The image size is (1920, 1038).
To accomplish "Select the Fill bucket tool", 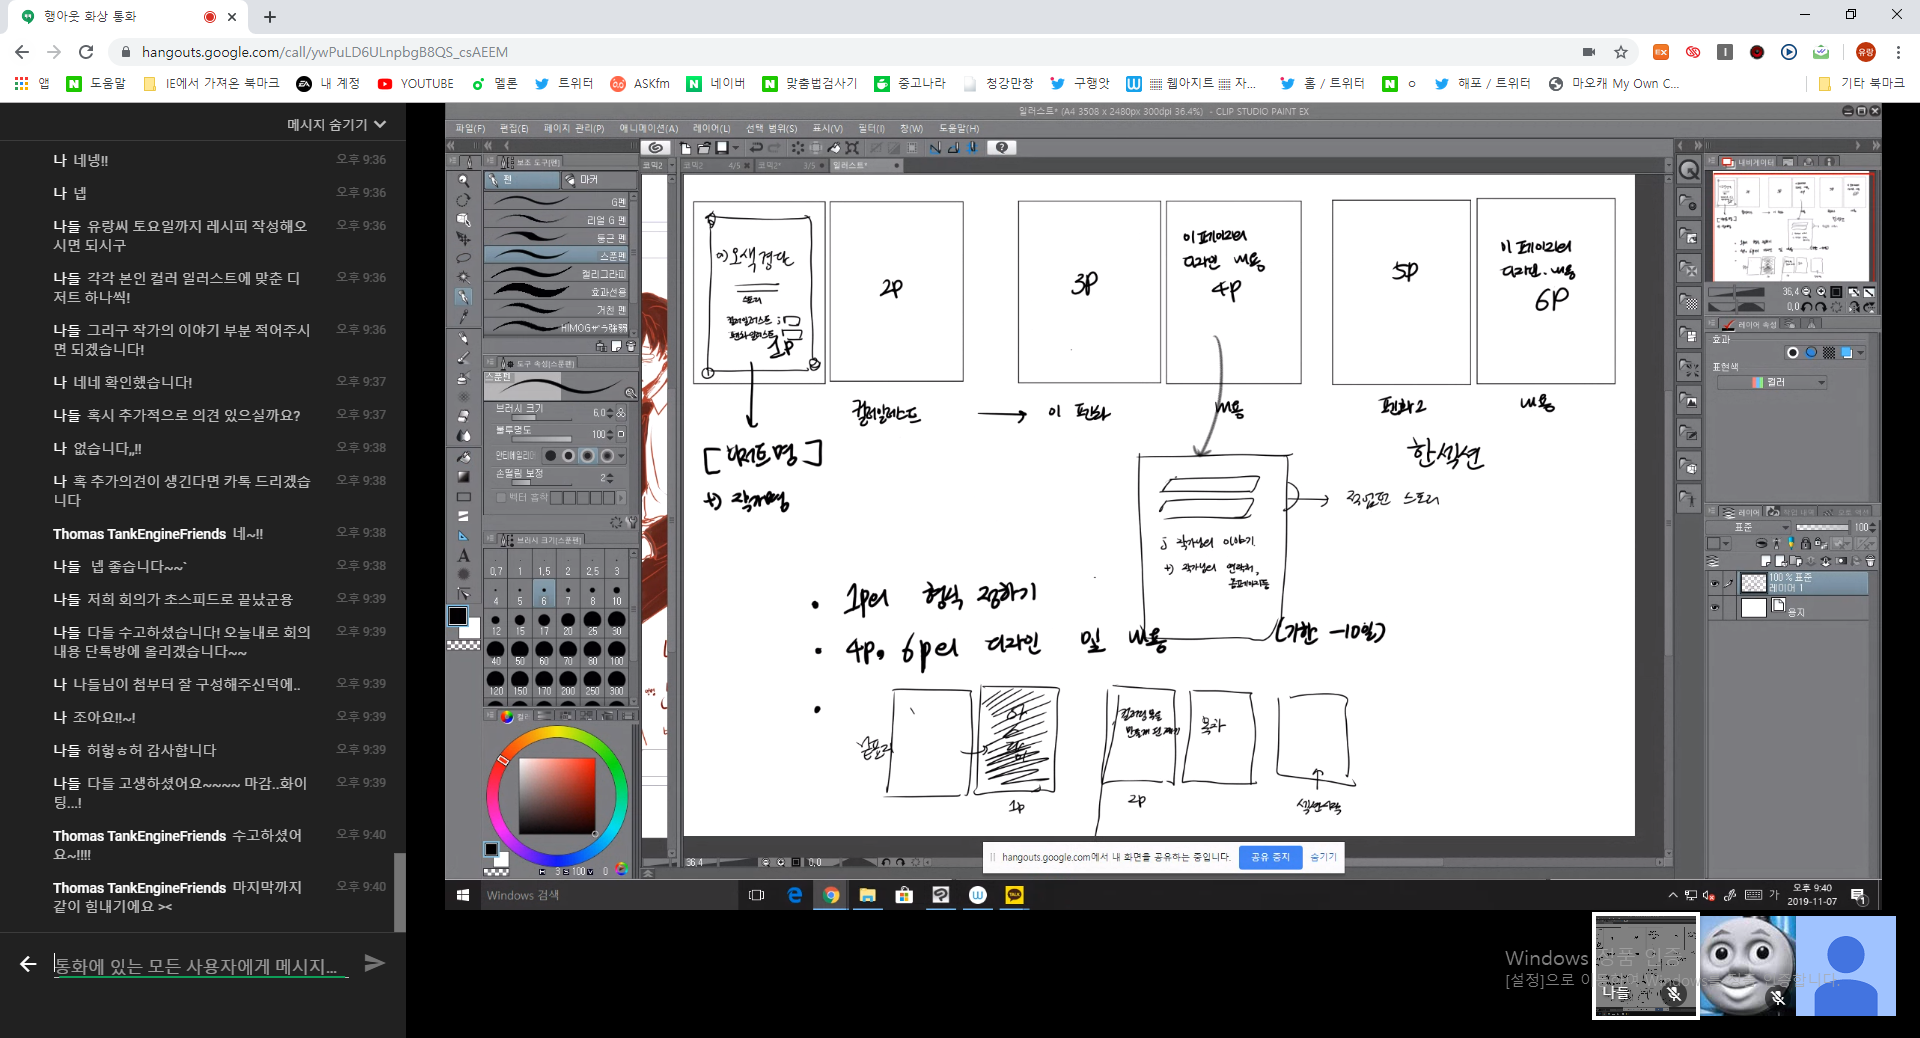I will (x=463, y=457).
